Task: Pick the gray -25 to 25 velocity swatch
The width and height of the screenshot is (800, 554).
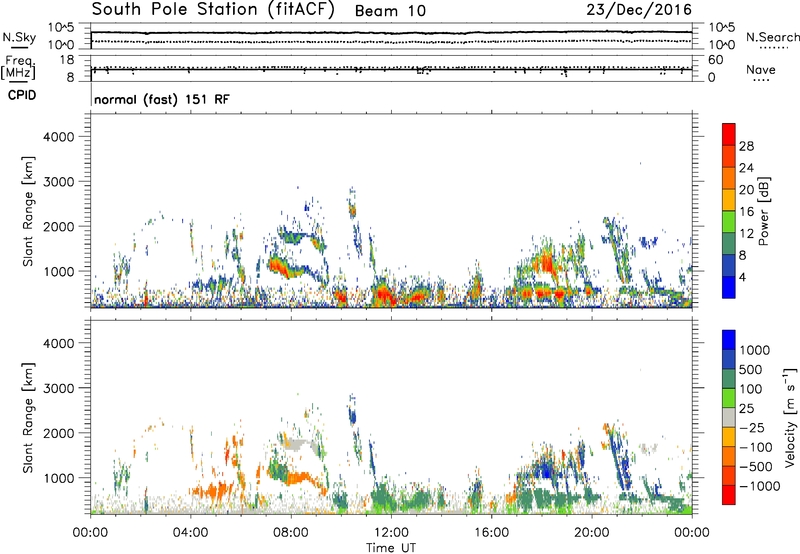Action: point(729,417)
